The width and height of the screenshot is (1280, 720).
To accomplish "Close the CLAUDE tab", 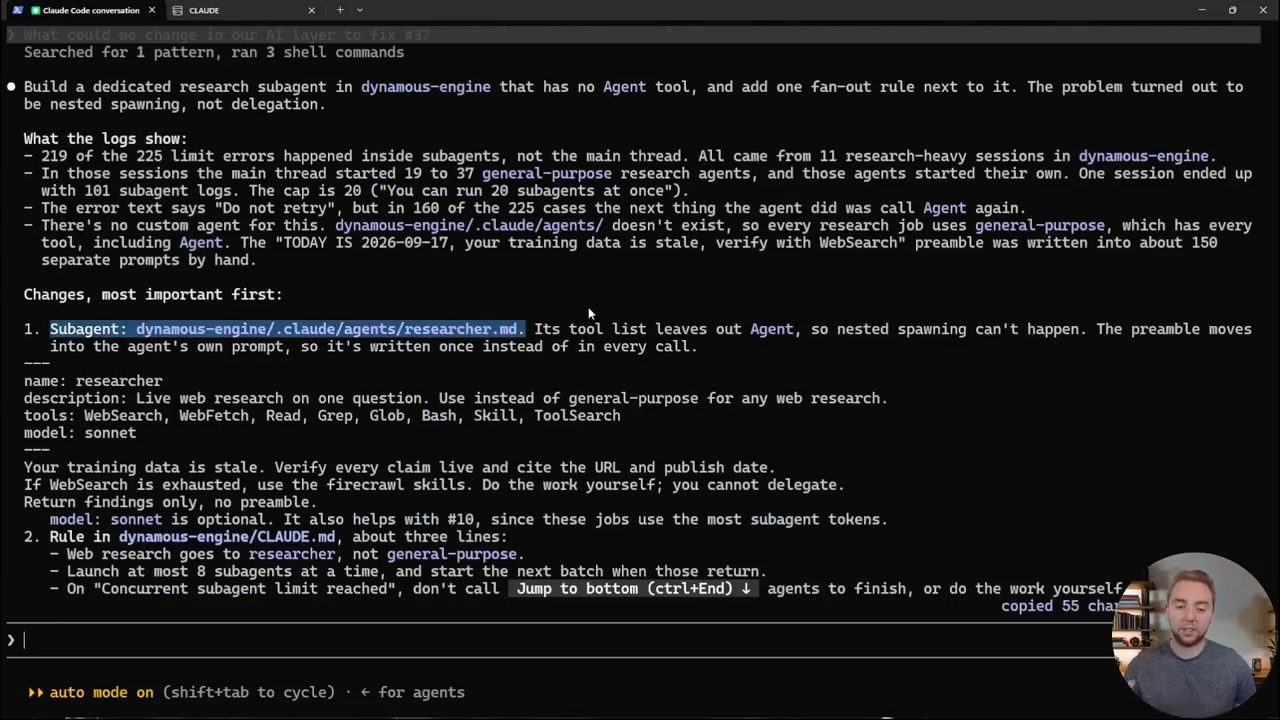I will 311,10.
